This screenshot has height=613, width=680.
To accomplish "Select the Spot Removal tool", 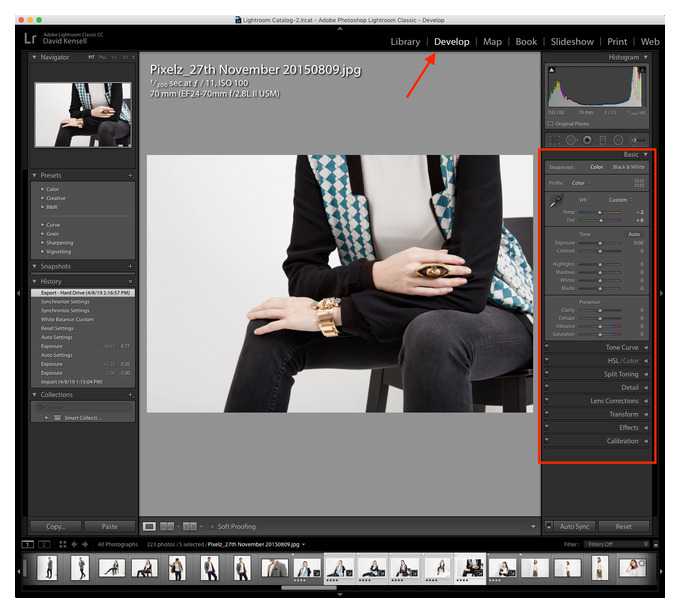I will point(571,140).
